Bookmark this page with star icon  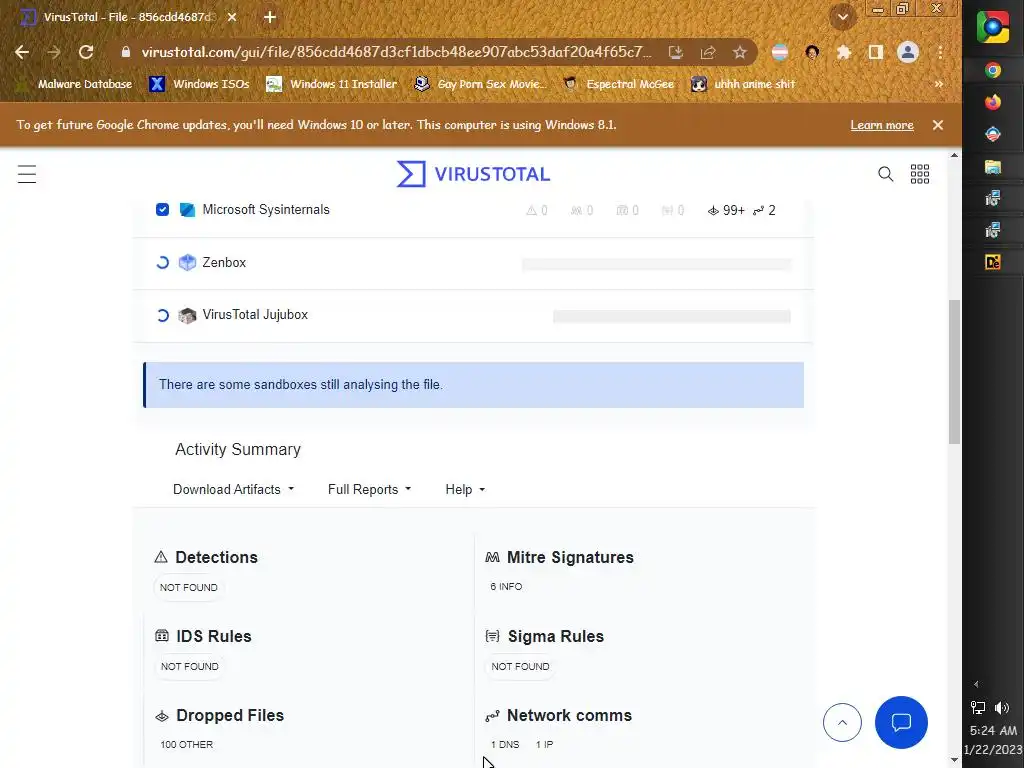coord(739,52)
